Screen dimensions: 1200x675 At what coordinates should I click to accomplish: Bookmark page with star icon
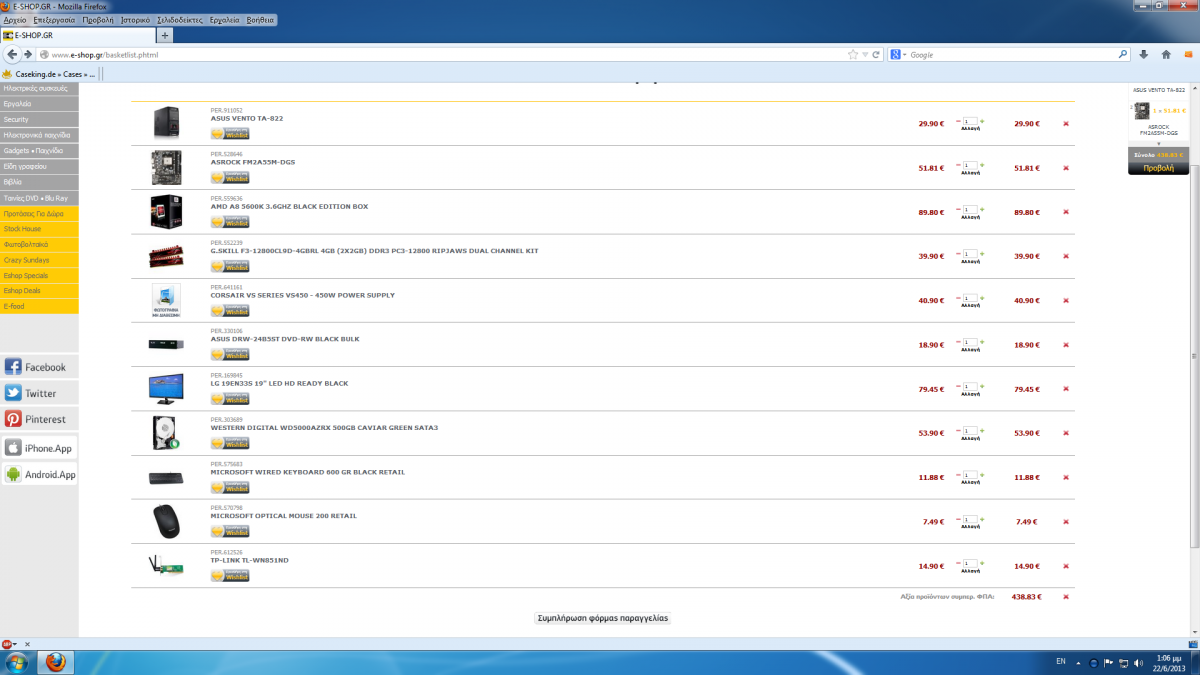click(853, 54)
